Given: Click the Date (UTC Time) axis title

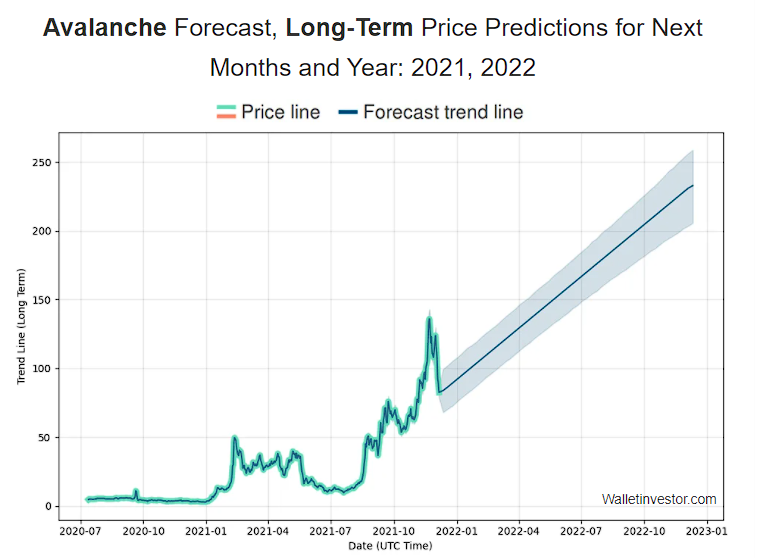Looking at the screenshot, I should 390,546.
